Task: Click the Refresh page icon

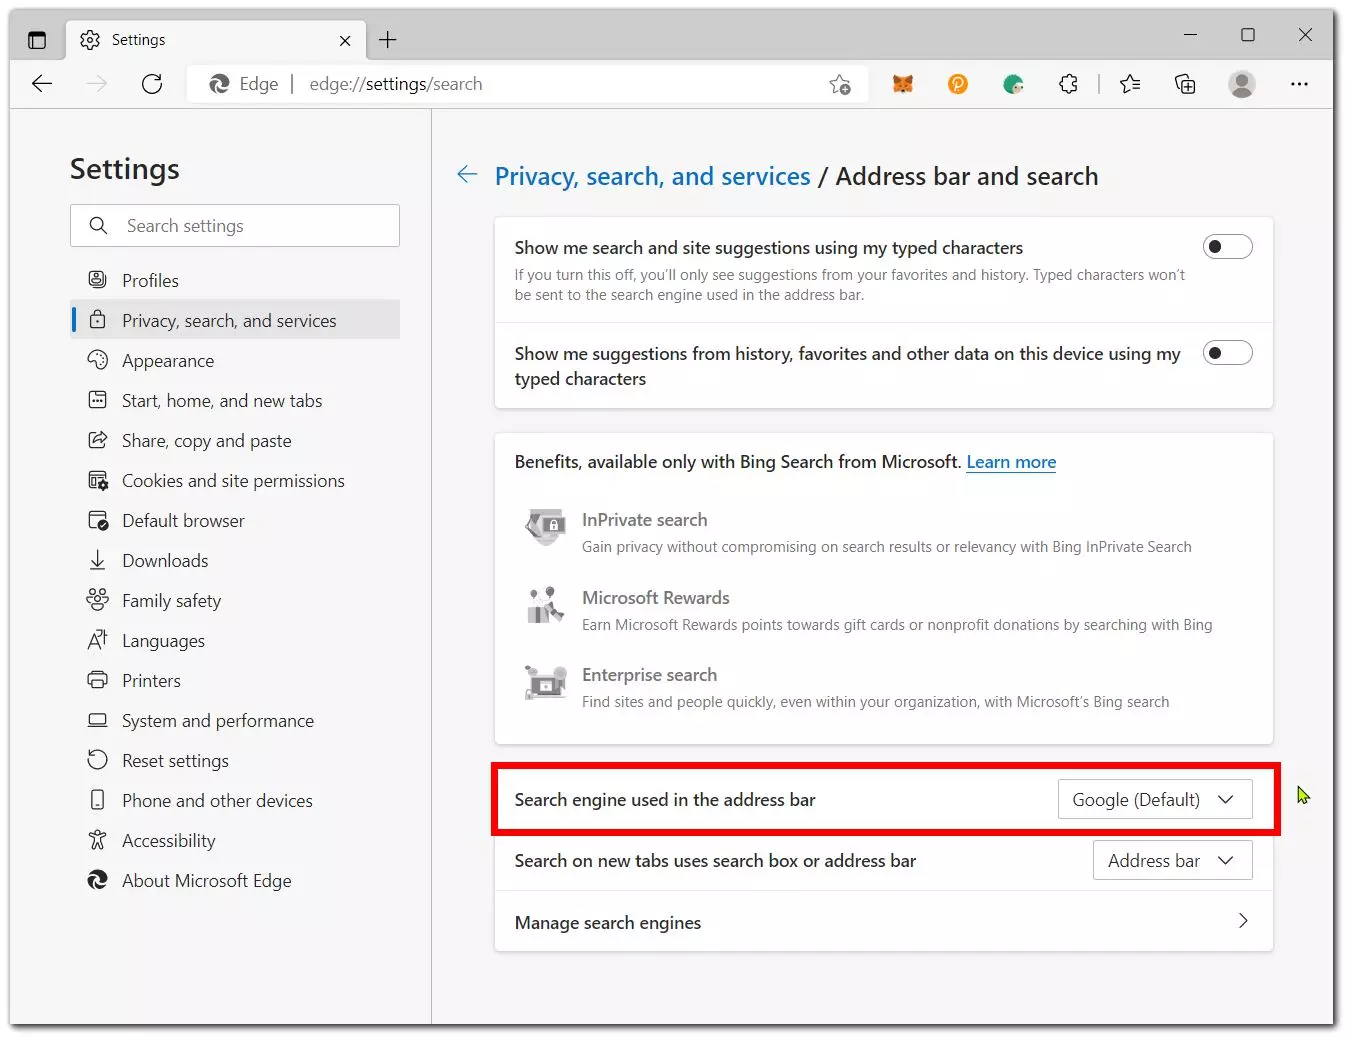Action: (152, 84)
